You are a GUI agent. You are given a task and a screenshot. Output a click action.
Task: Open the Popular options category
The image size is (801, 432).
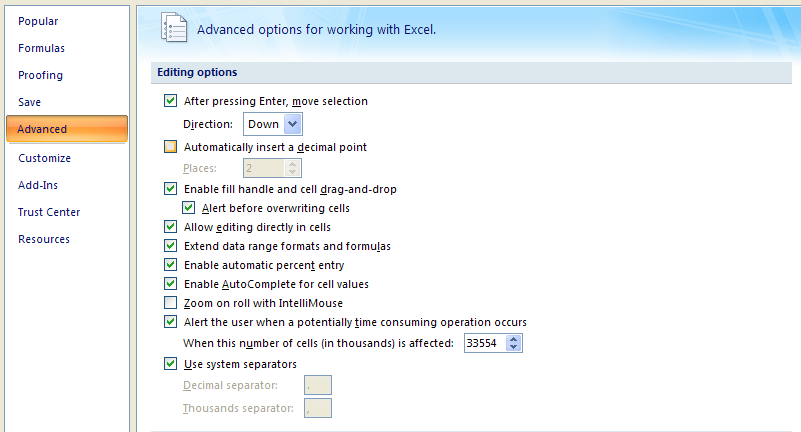(38, 21)
